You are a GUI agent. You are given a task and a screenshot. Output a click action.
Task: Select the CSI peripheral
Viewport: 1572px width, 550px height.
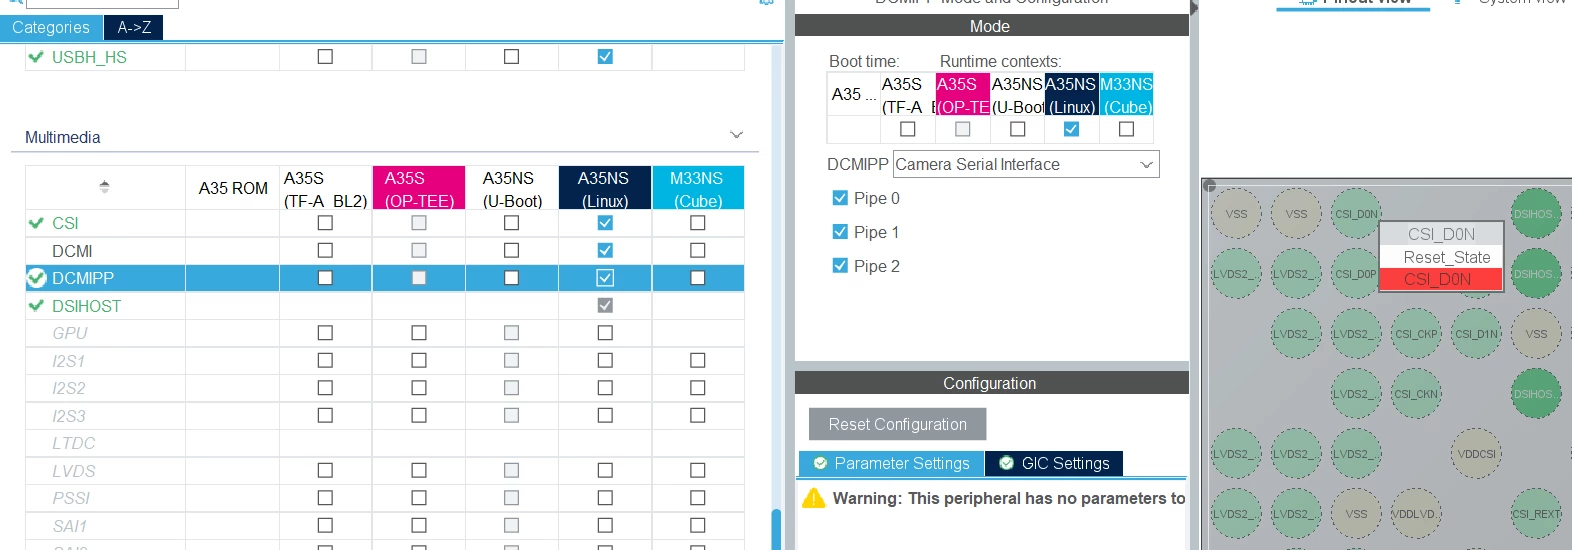[65, 223]
